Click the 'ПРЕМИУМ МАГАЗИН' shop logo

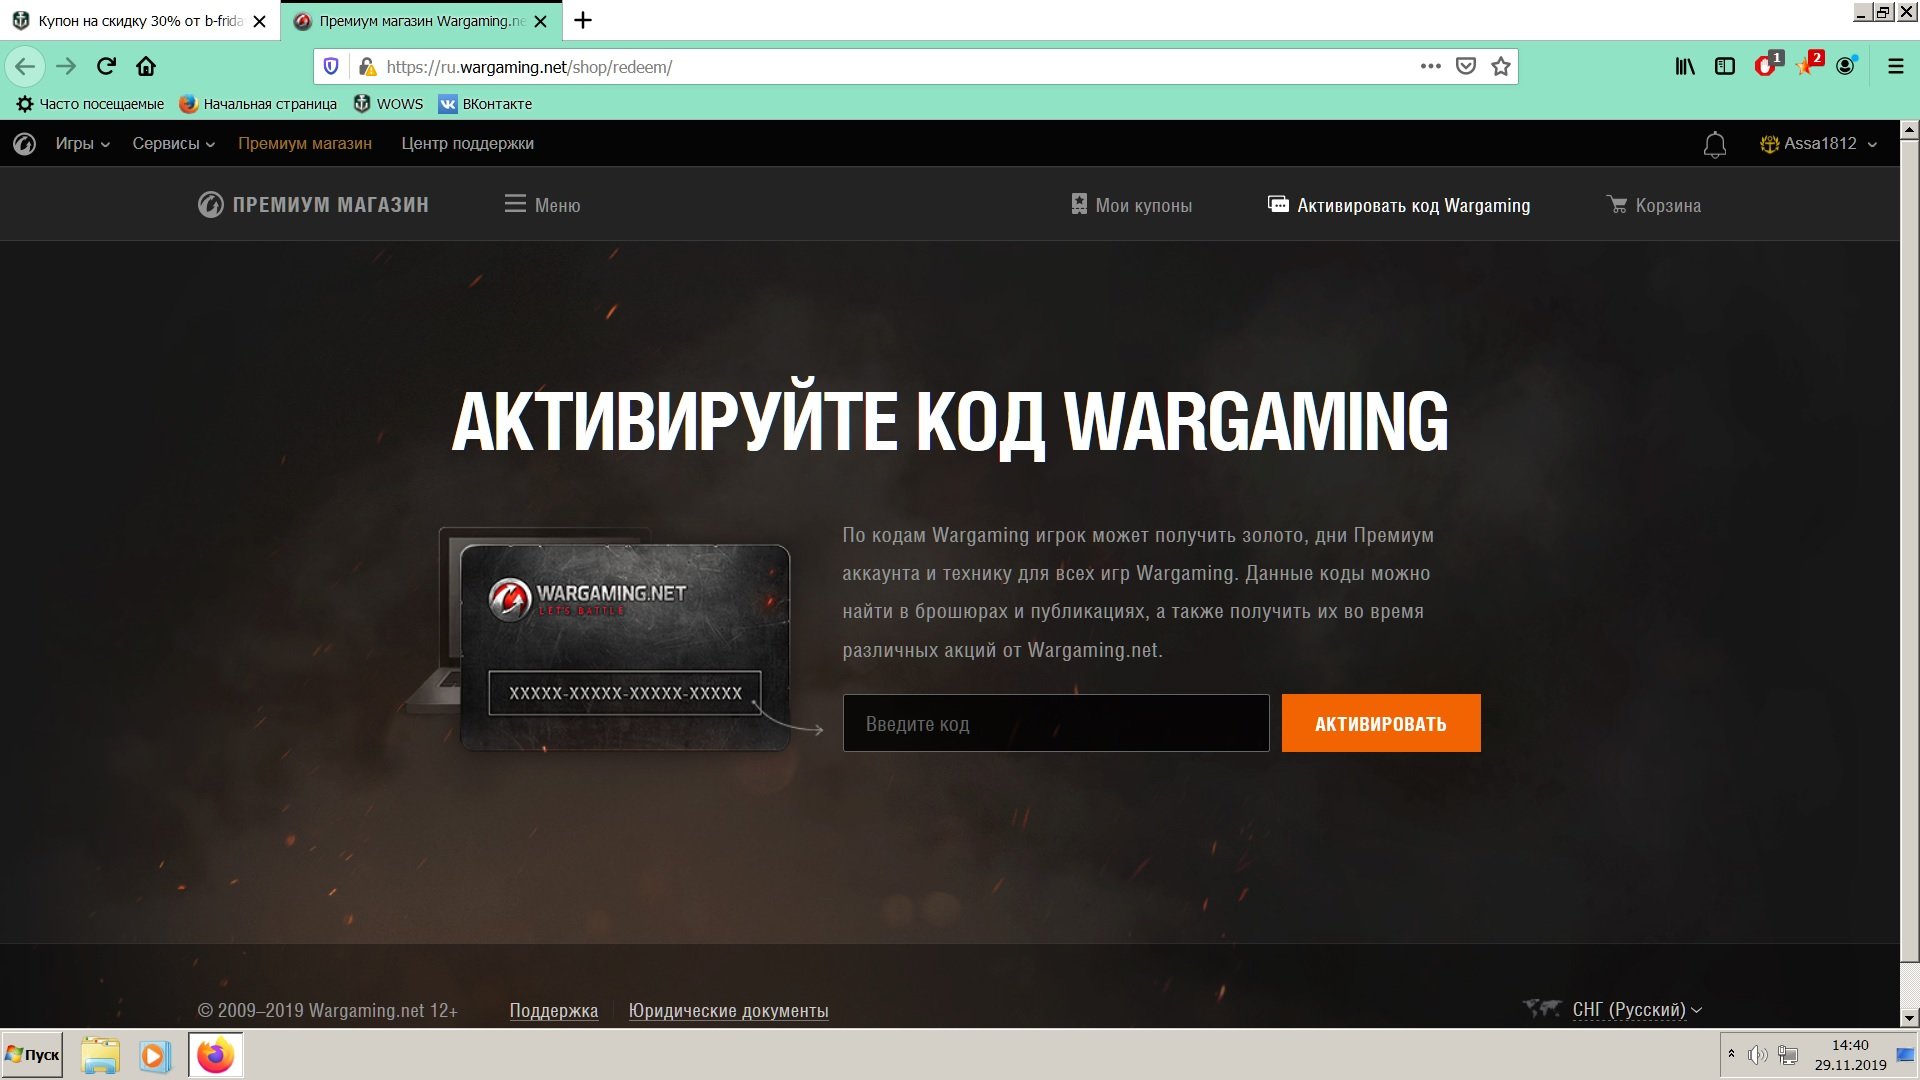313,205
